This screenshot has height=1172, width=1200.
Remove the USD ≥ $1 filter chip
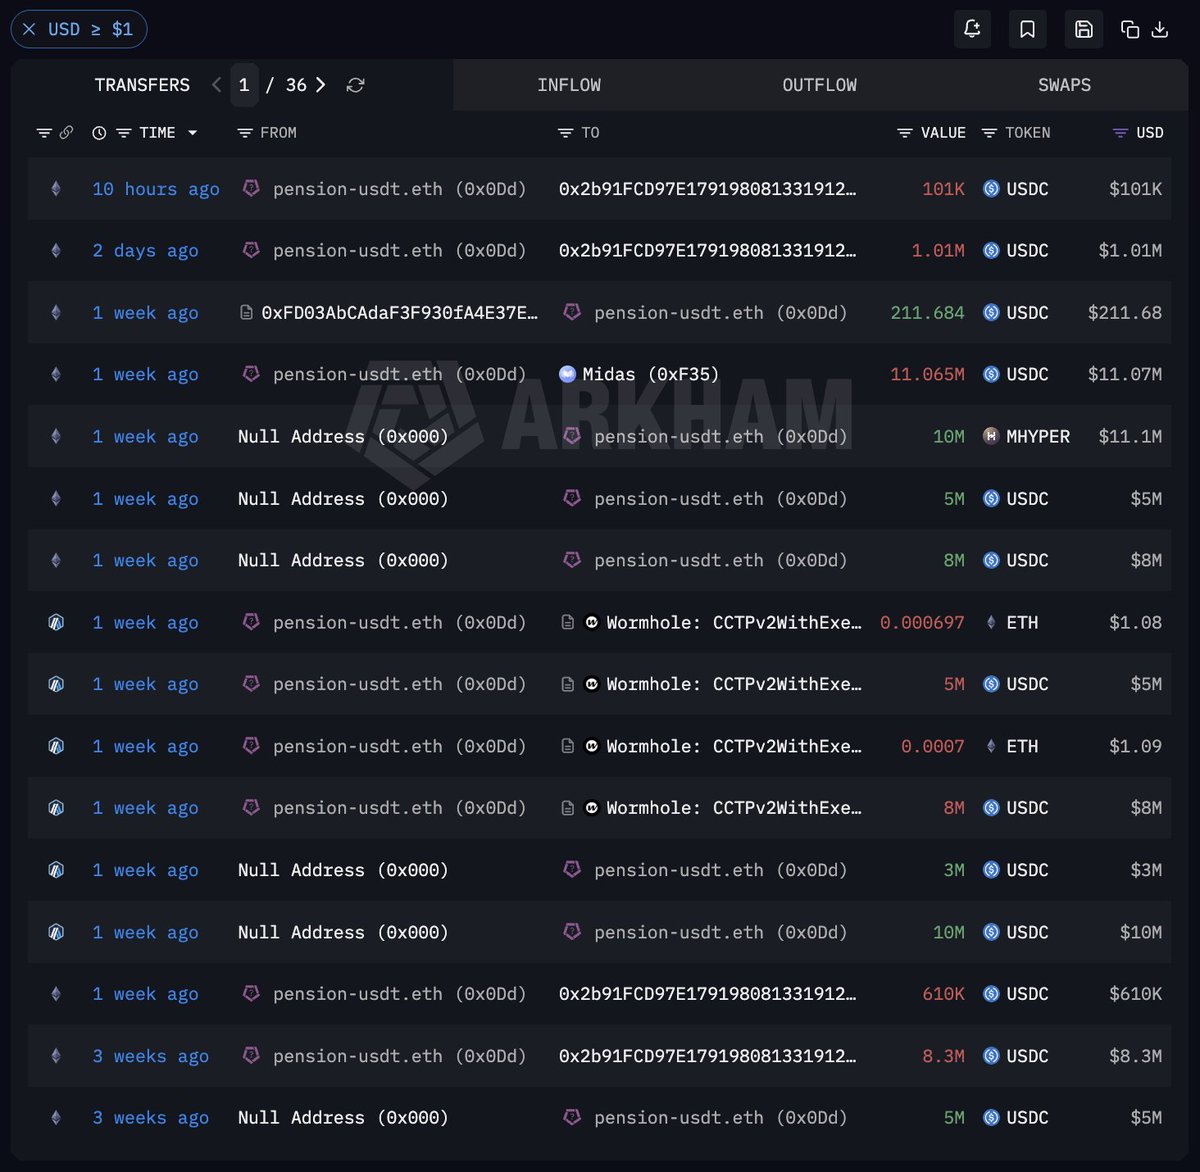(x=29, y=29)
